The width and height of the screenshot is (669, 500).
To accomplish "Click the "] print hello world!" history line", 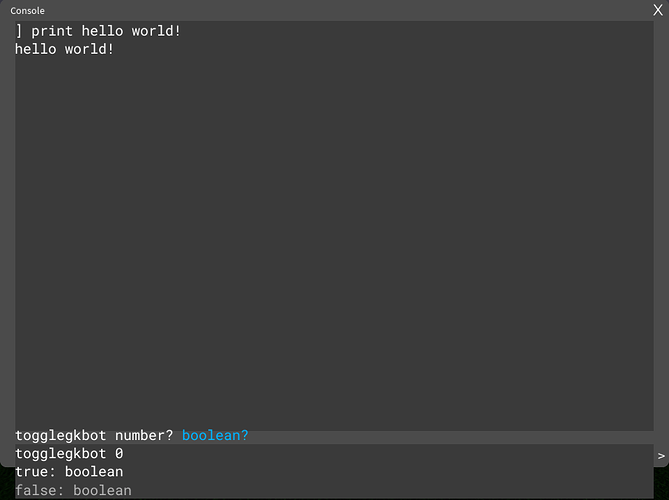I will (x=98, y=31).
